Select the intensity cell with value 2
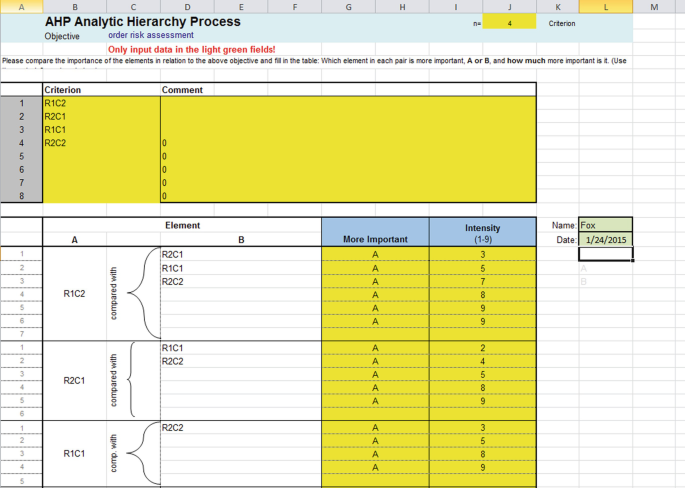Viewport: 685px width, 488px height. click(482, 348)
